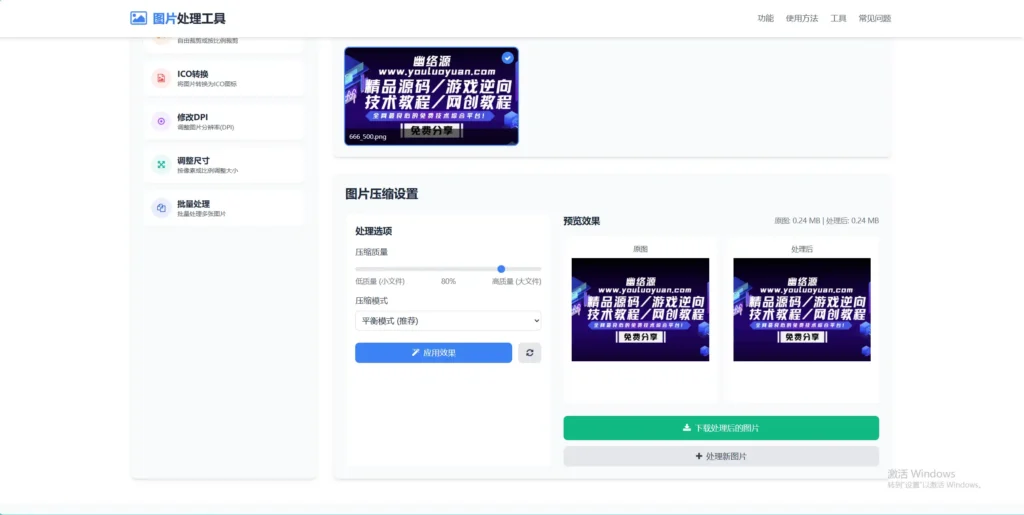
Task: Select 调整尺寸 in the sidebar
Action: pyautogui.click(x=224, y=164)
